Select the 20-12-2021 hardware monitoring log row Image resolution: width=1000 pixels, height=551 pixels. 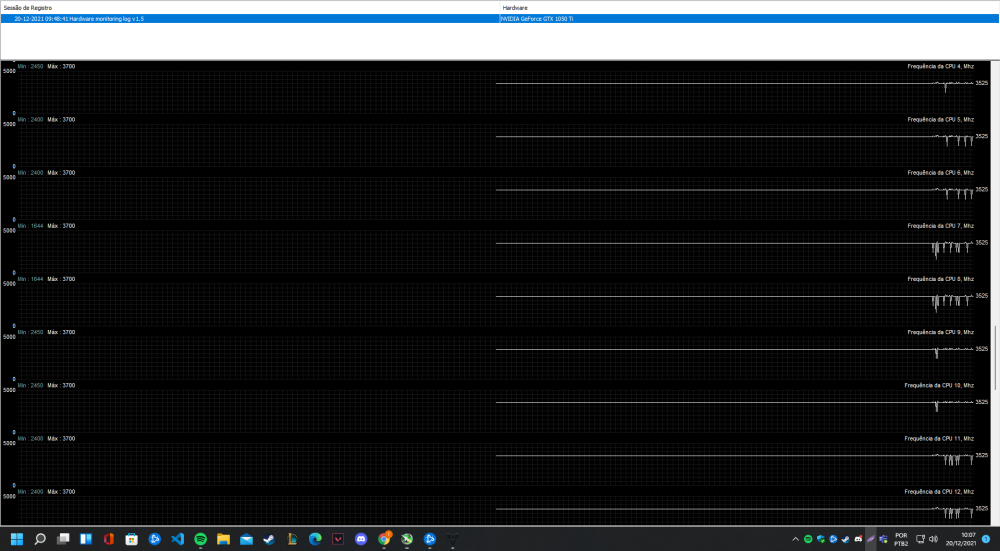[80, 19]
